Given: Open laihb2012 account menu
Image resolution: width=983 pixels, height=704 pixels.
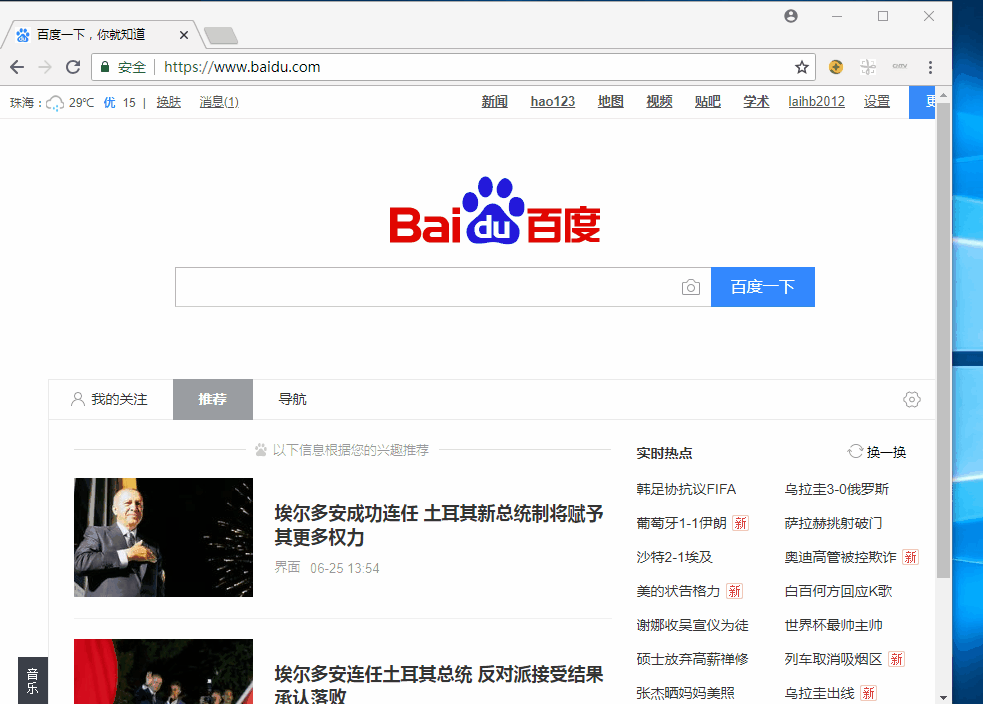Looking at the screenshot, I should 816,102.
